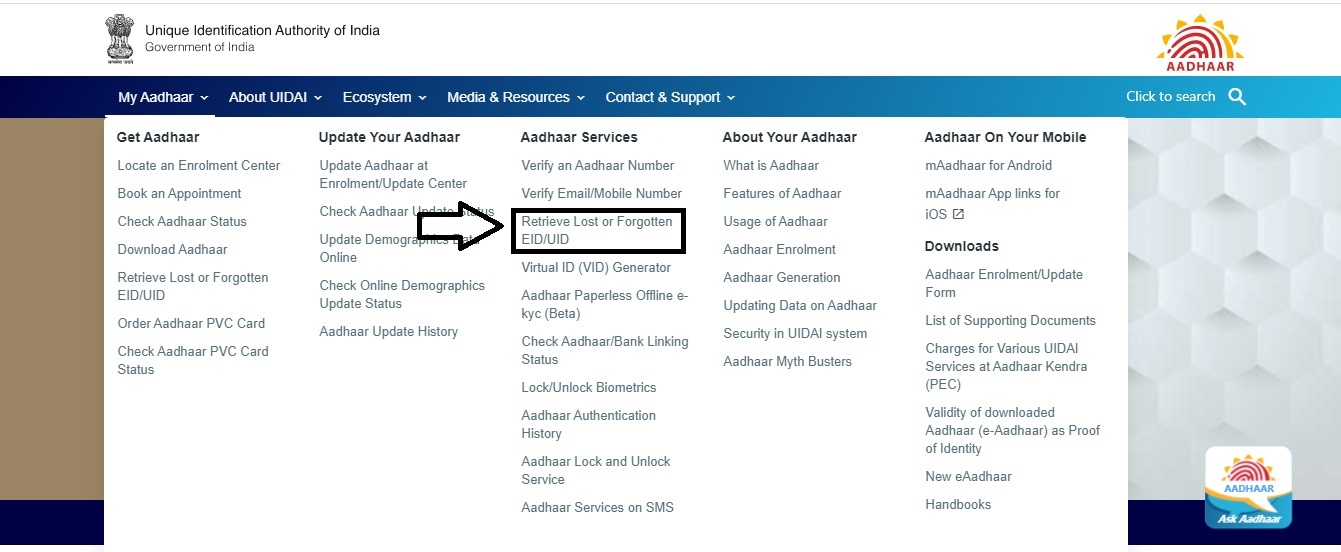Click the Click to search field

pyautogui.click(x=1171, y=97)
